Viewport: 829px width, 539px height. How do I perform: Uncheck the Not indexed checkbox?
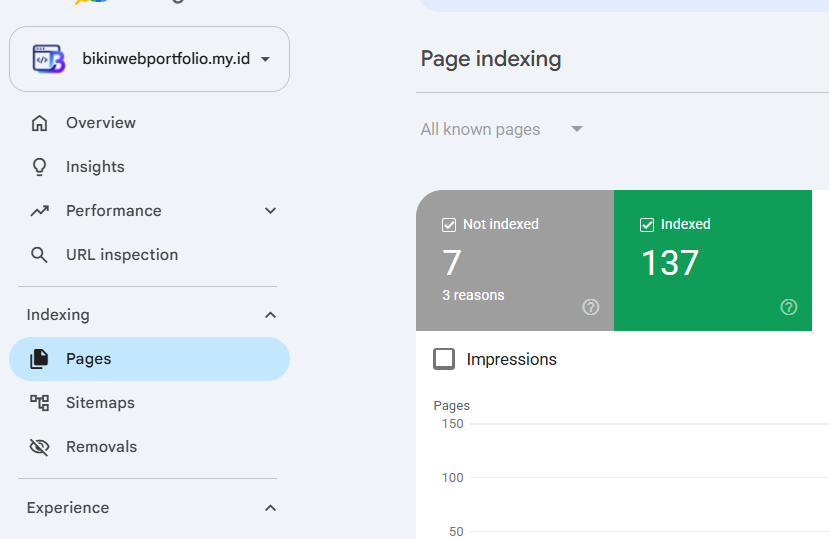click(449, 225)
